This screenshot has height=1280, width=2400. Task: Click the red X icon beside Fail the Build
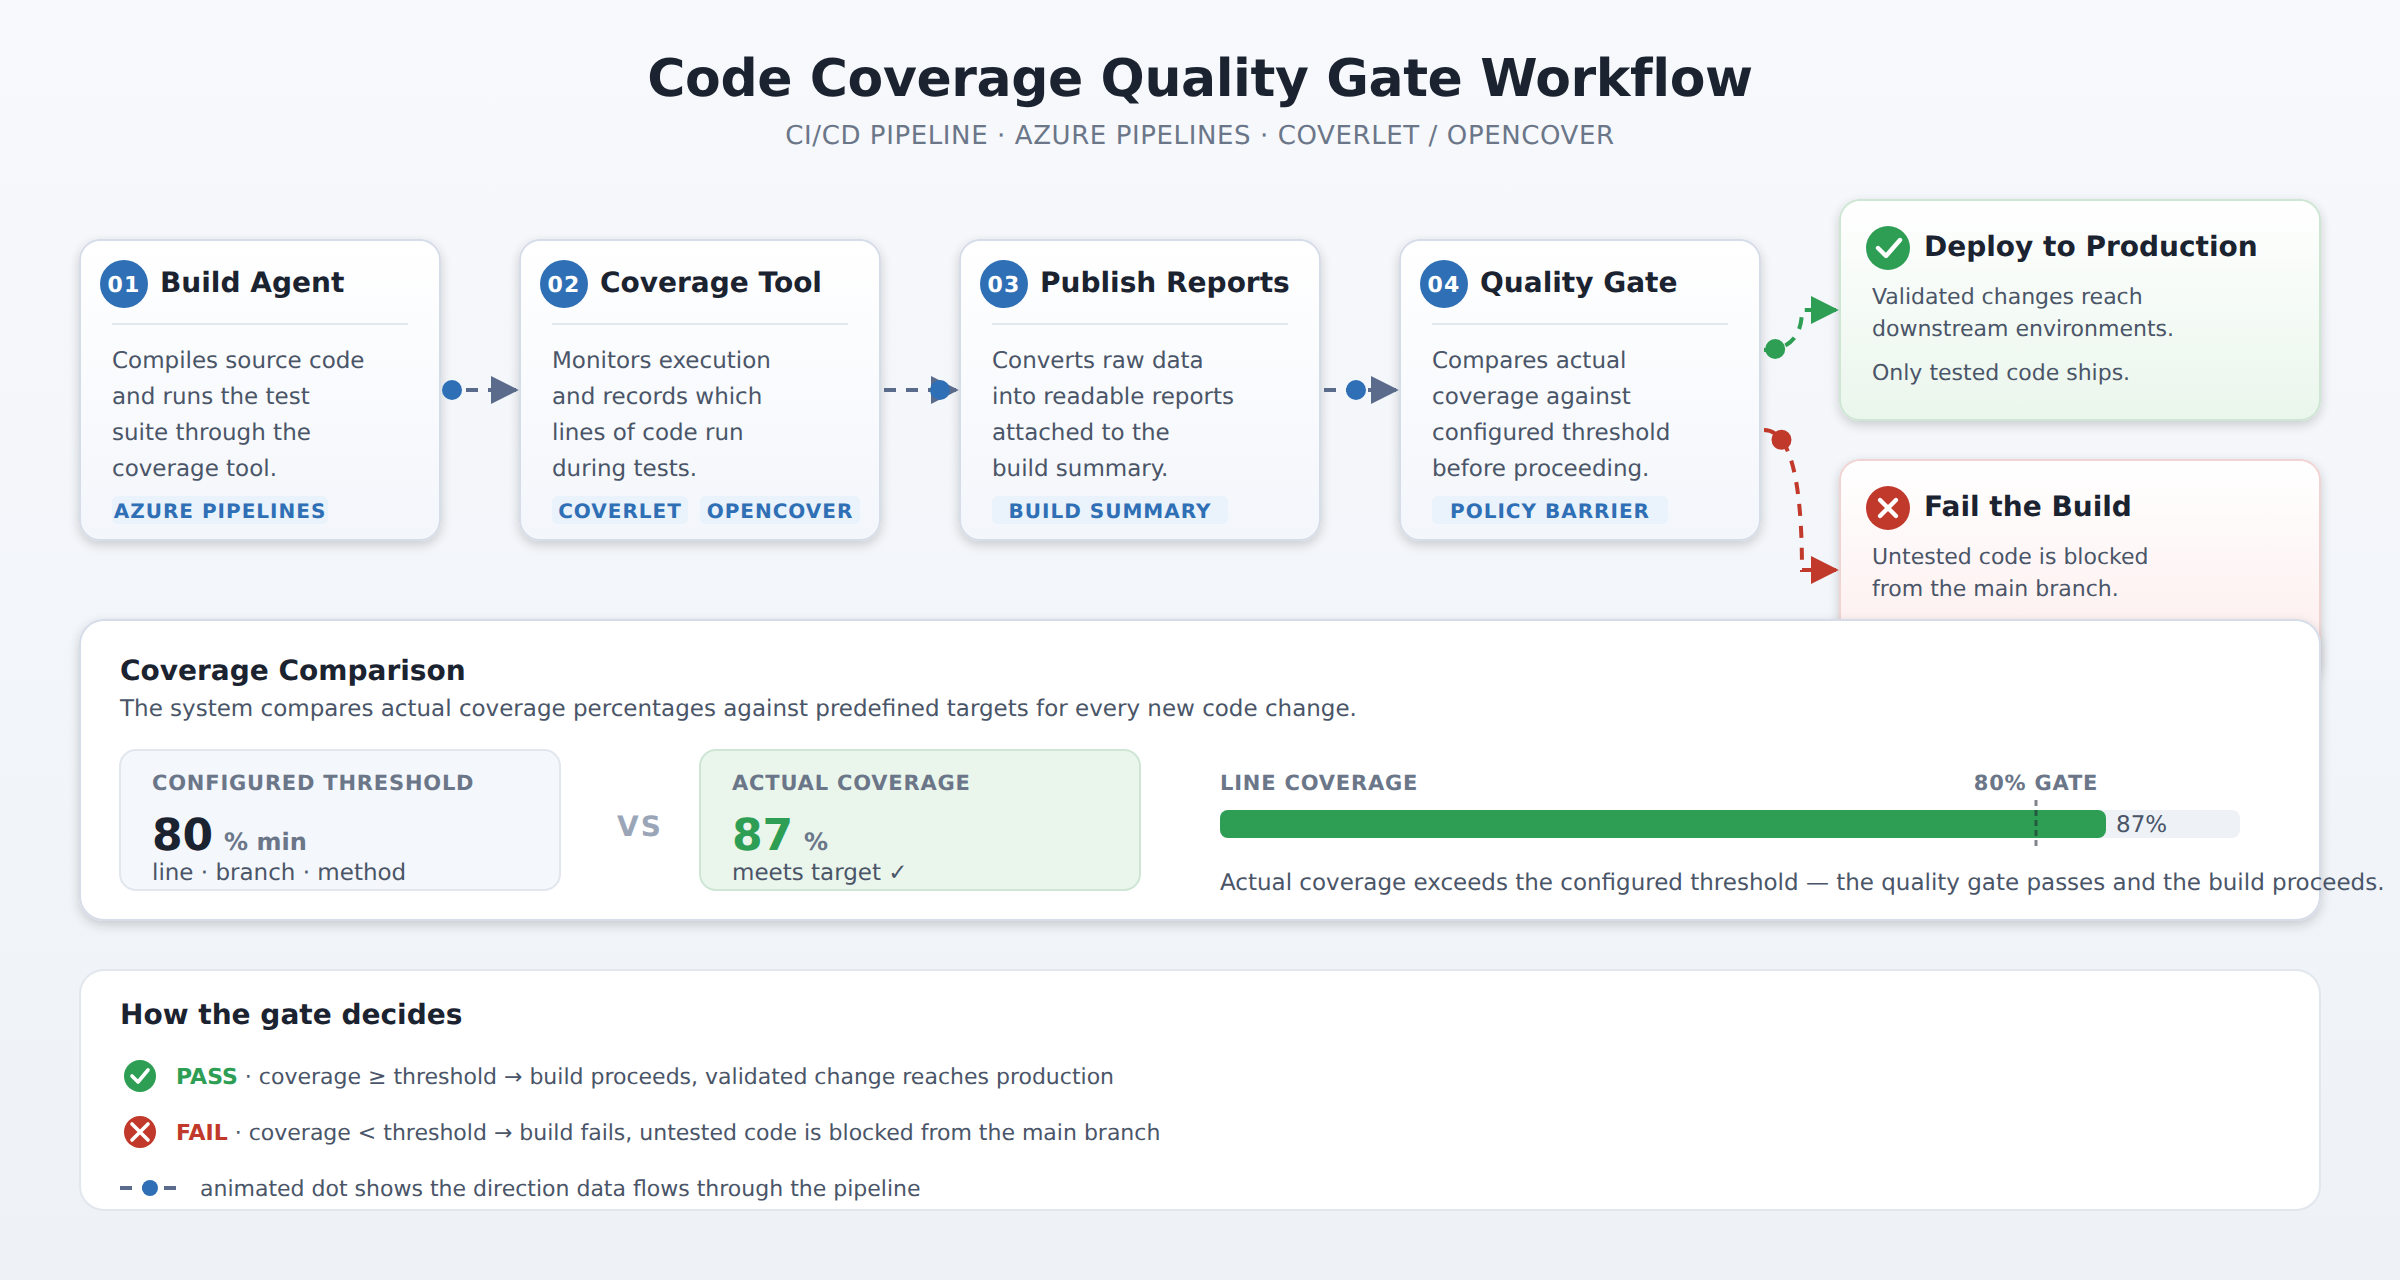[1888, 508]
